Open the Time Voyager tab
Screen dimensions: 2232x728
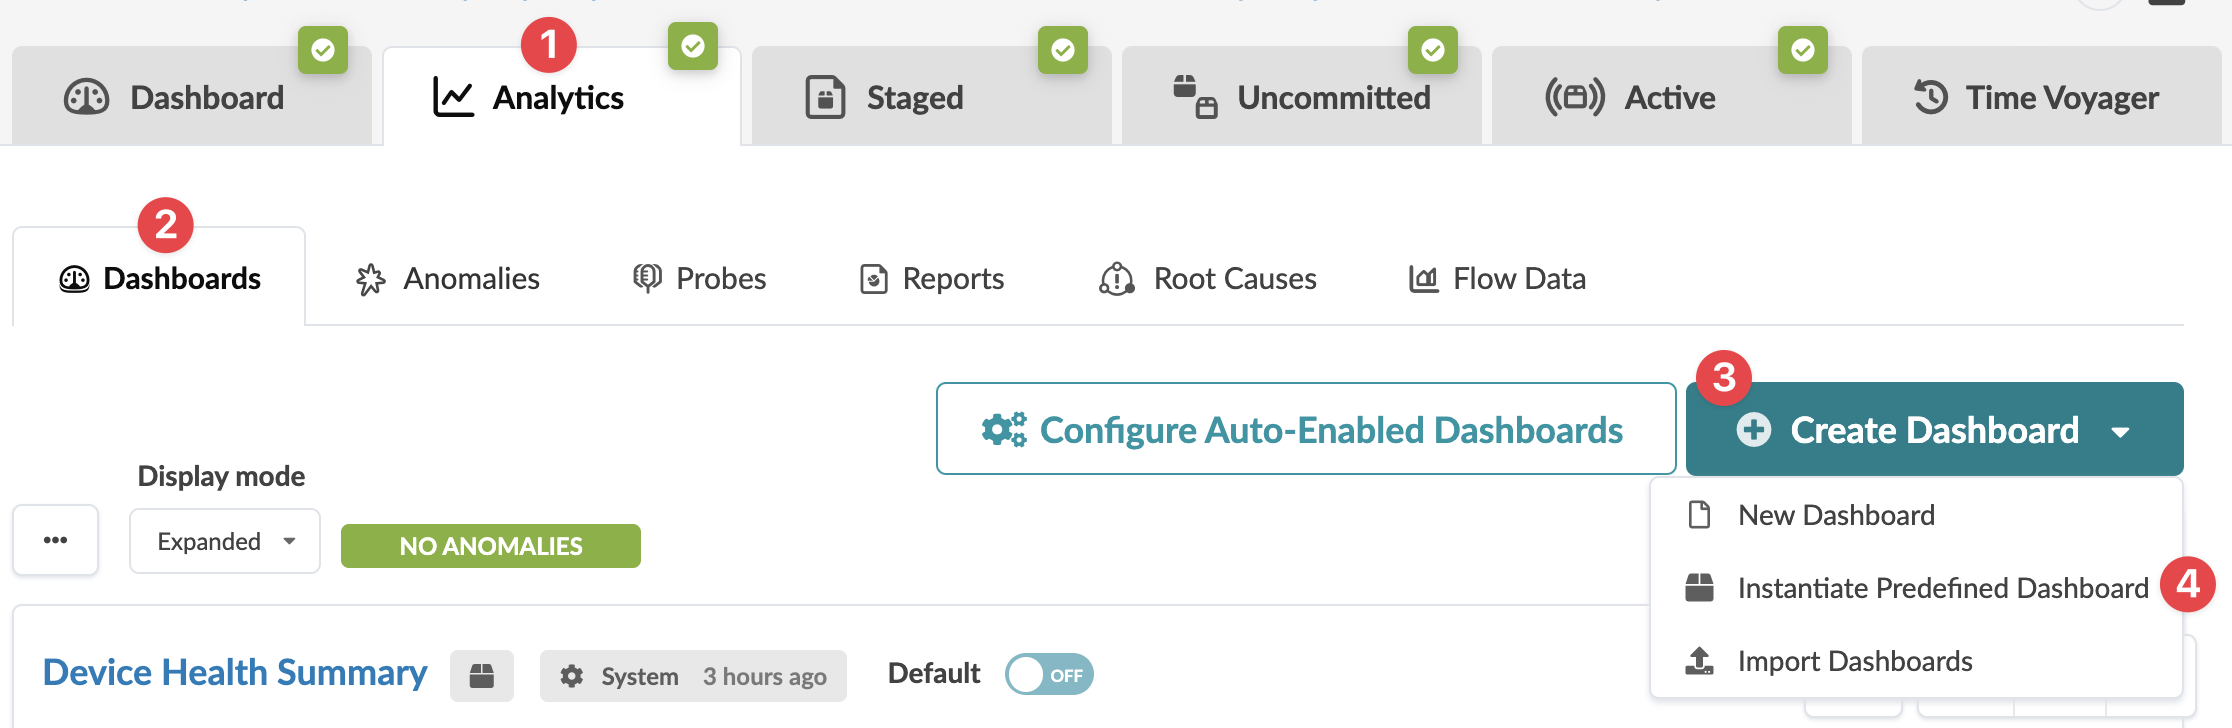(x=2038, y=98)
